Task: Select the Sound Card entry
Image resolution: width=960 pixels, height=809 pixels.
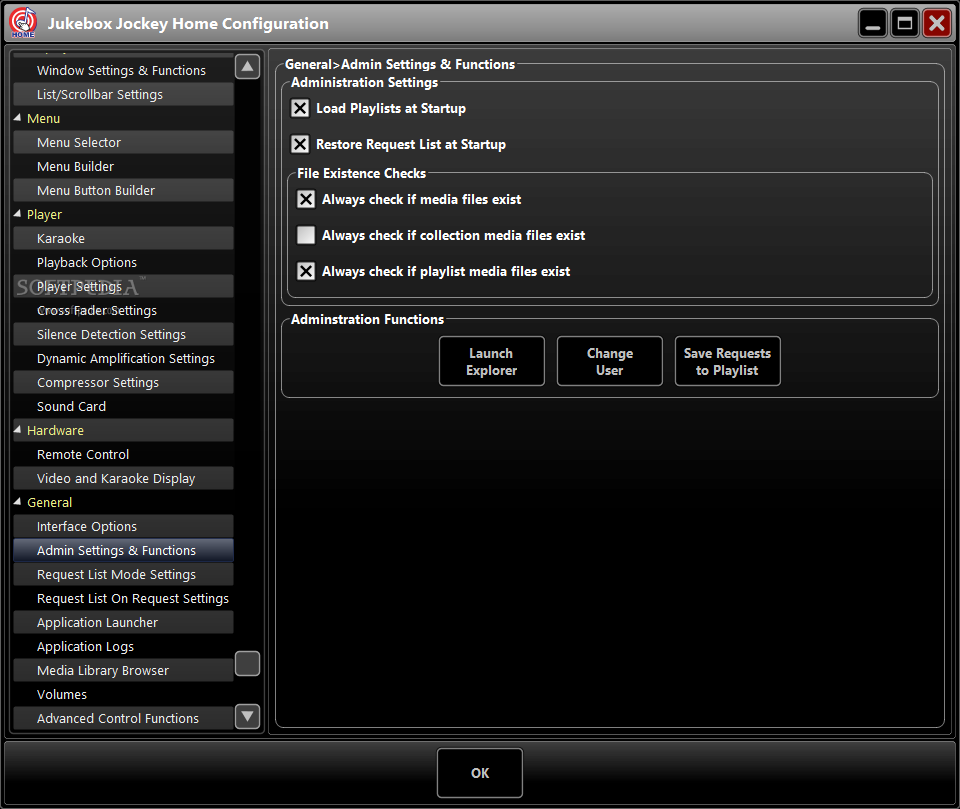Action: 123,406
